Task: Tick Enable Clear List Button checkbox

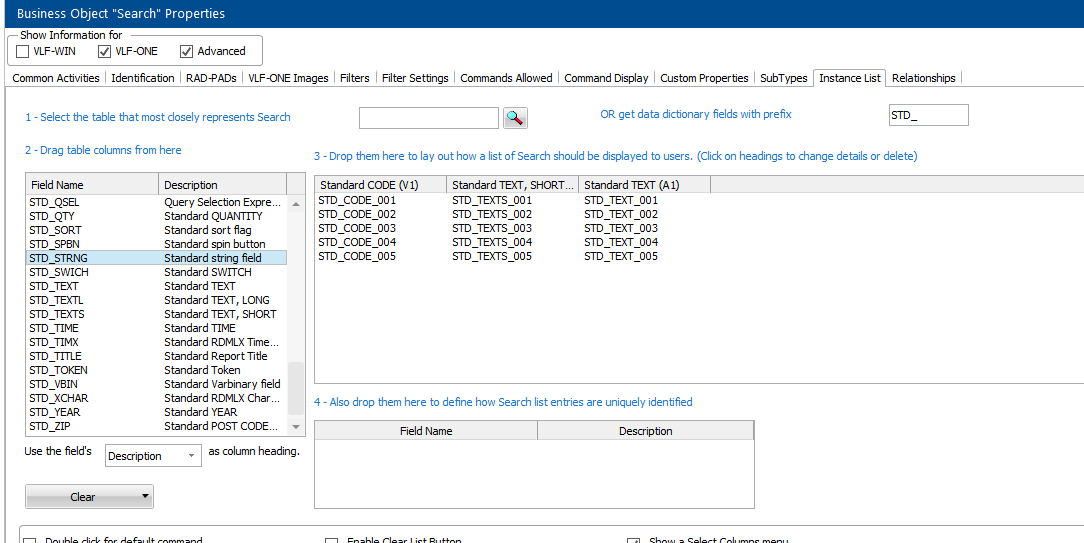Action: (331, 541)
